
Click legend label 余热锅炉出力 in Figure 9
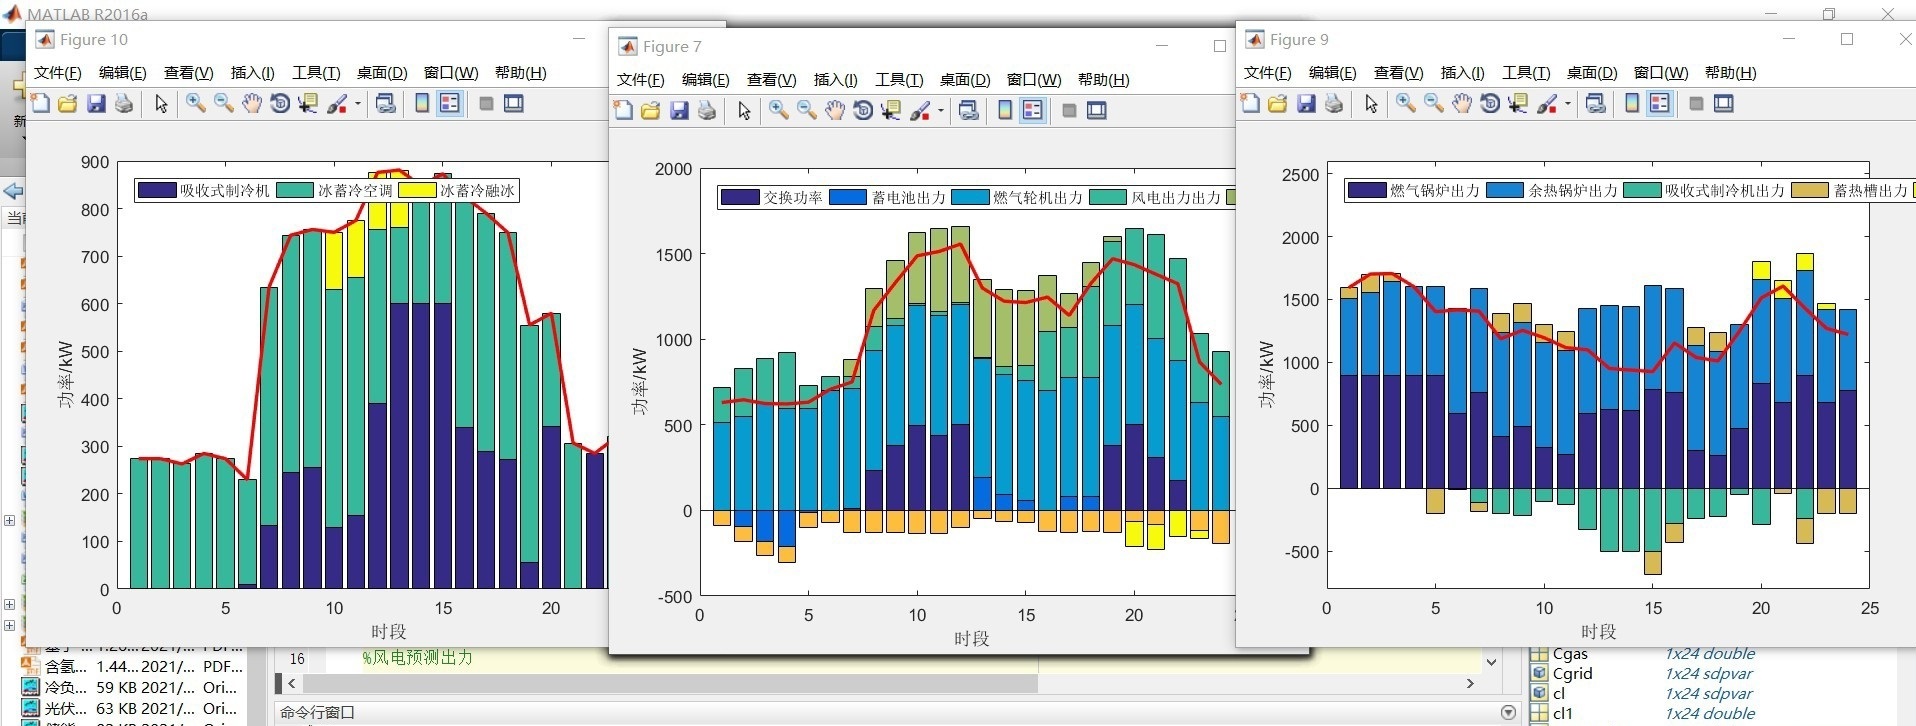(x=1572, y=191)
